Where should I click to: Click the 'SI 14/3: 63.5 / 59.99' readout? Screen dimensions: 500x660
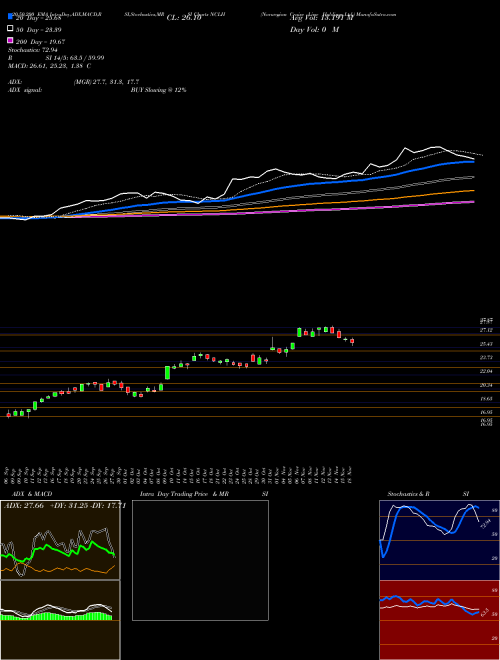75,58
